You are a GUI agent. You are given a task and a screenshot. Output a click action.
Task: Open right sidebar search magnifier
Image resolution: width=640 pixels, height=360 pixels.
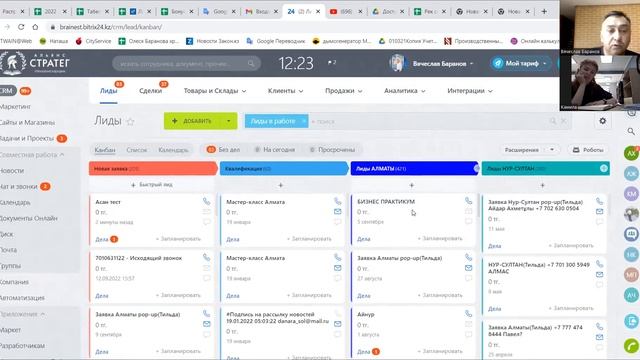631,131
